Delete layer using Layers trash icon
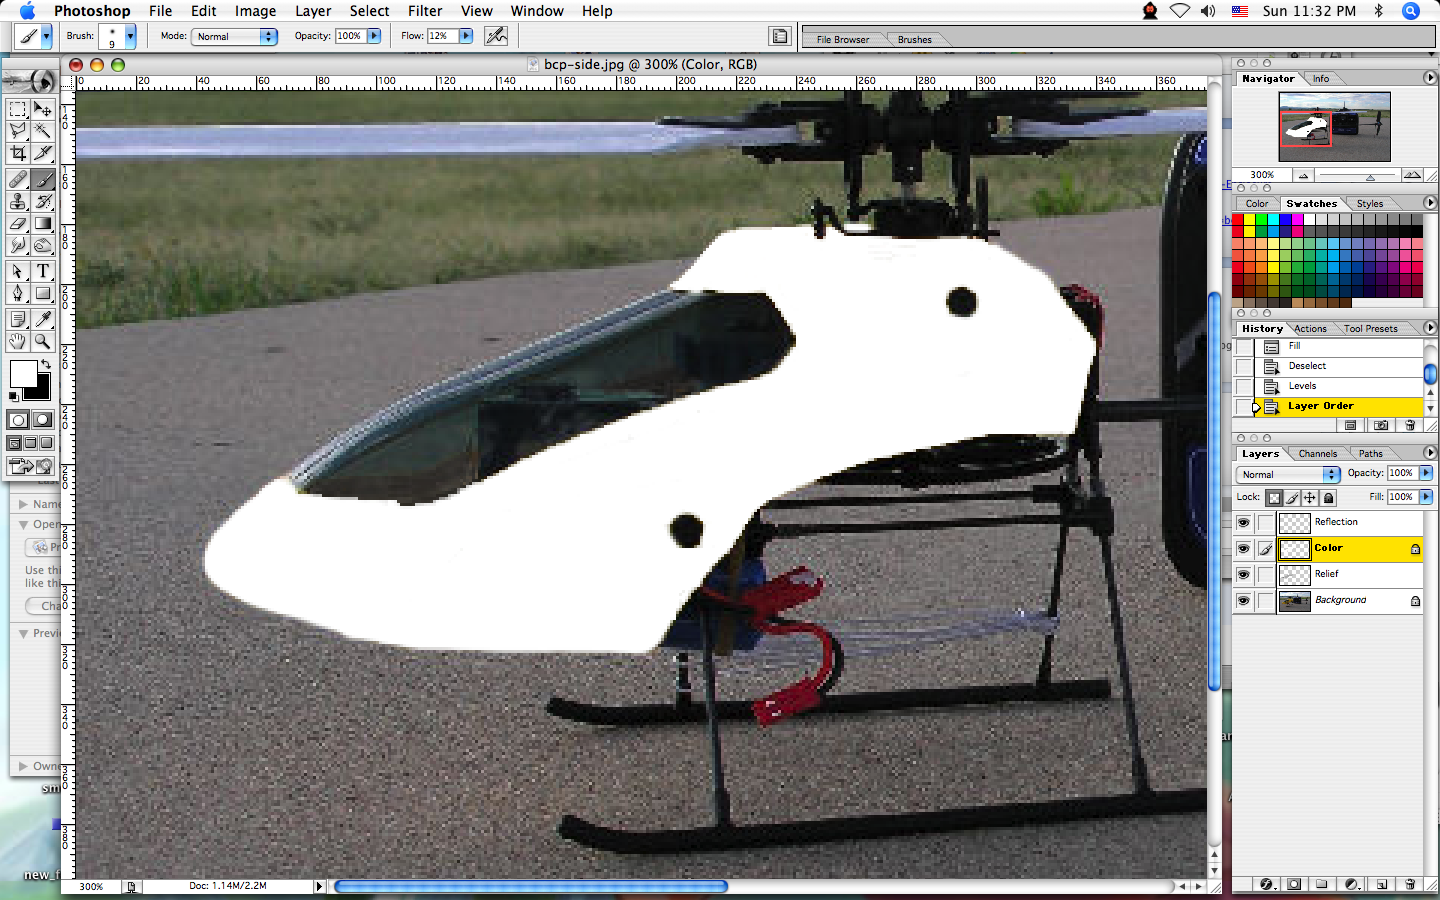The width and height of the screenshot is (1440, 900). [x=1410, y=885]
